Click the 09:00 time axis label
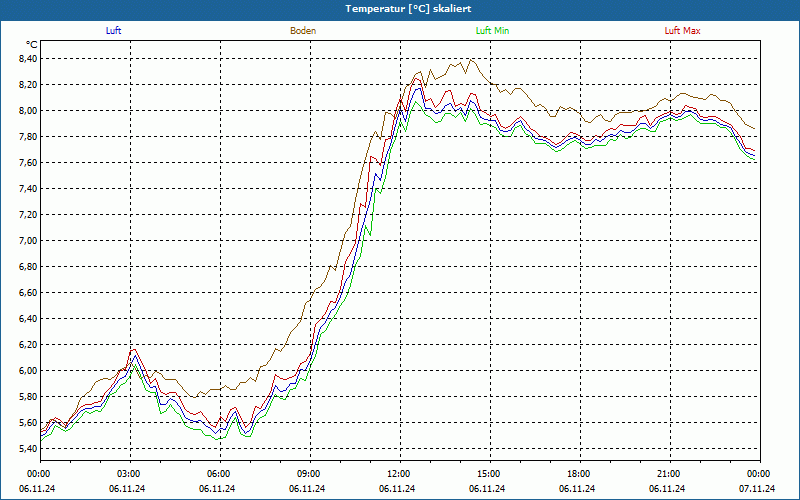Viewport: 800px width, 500px height. pos(309,474)
